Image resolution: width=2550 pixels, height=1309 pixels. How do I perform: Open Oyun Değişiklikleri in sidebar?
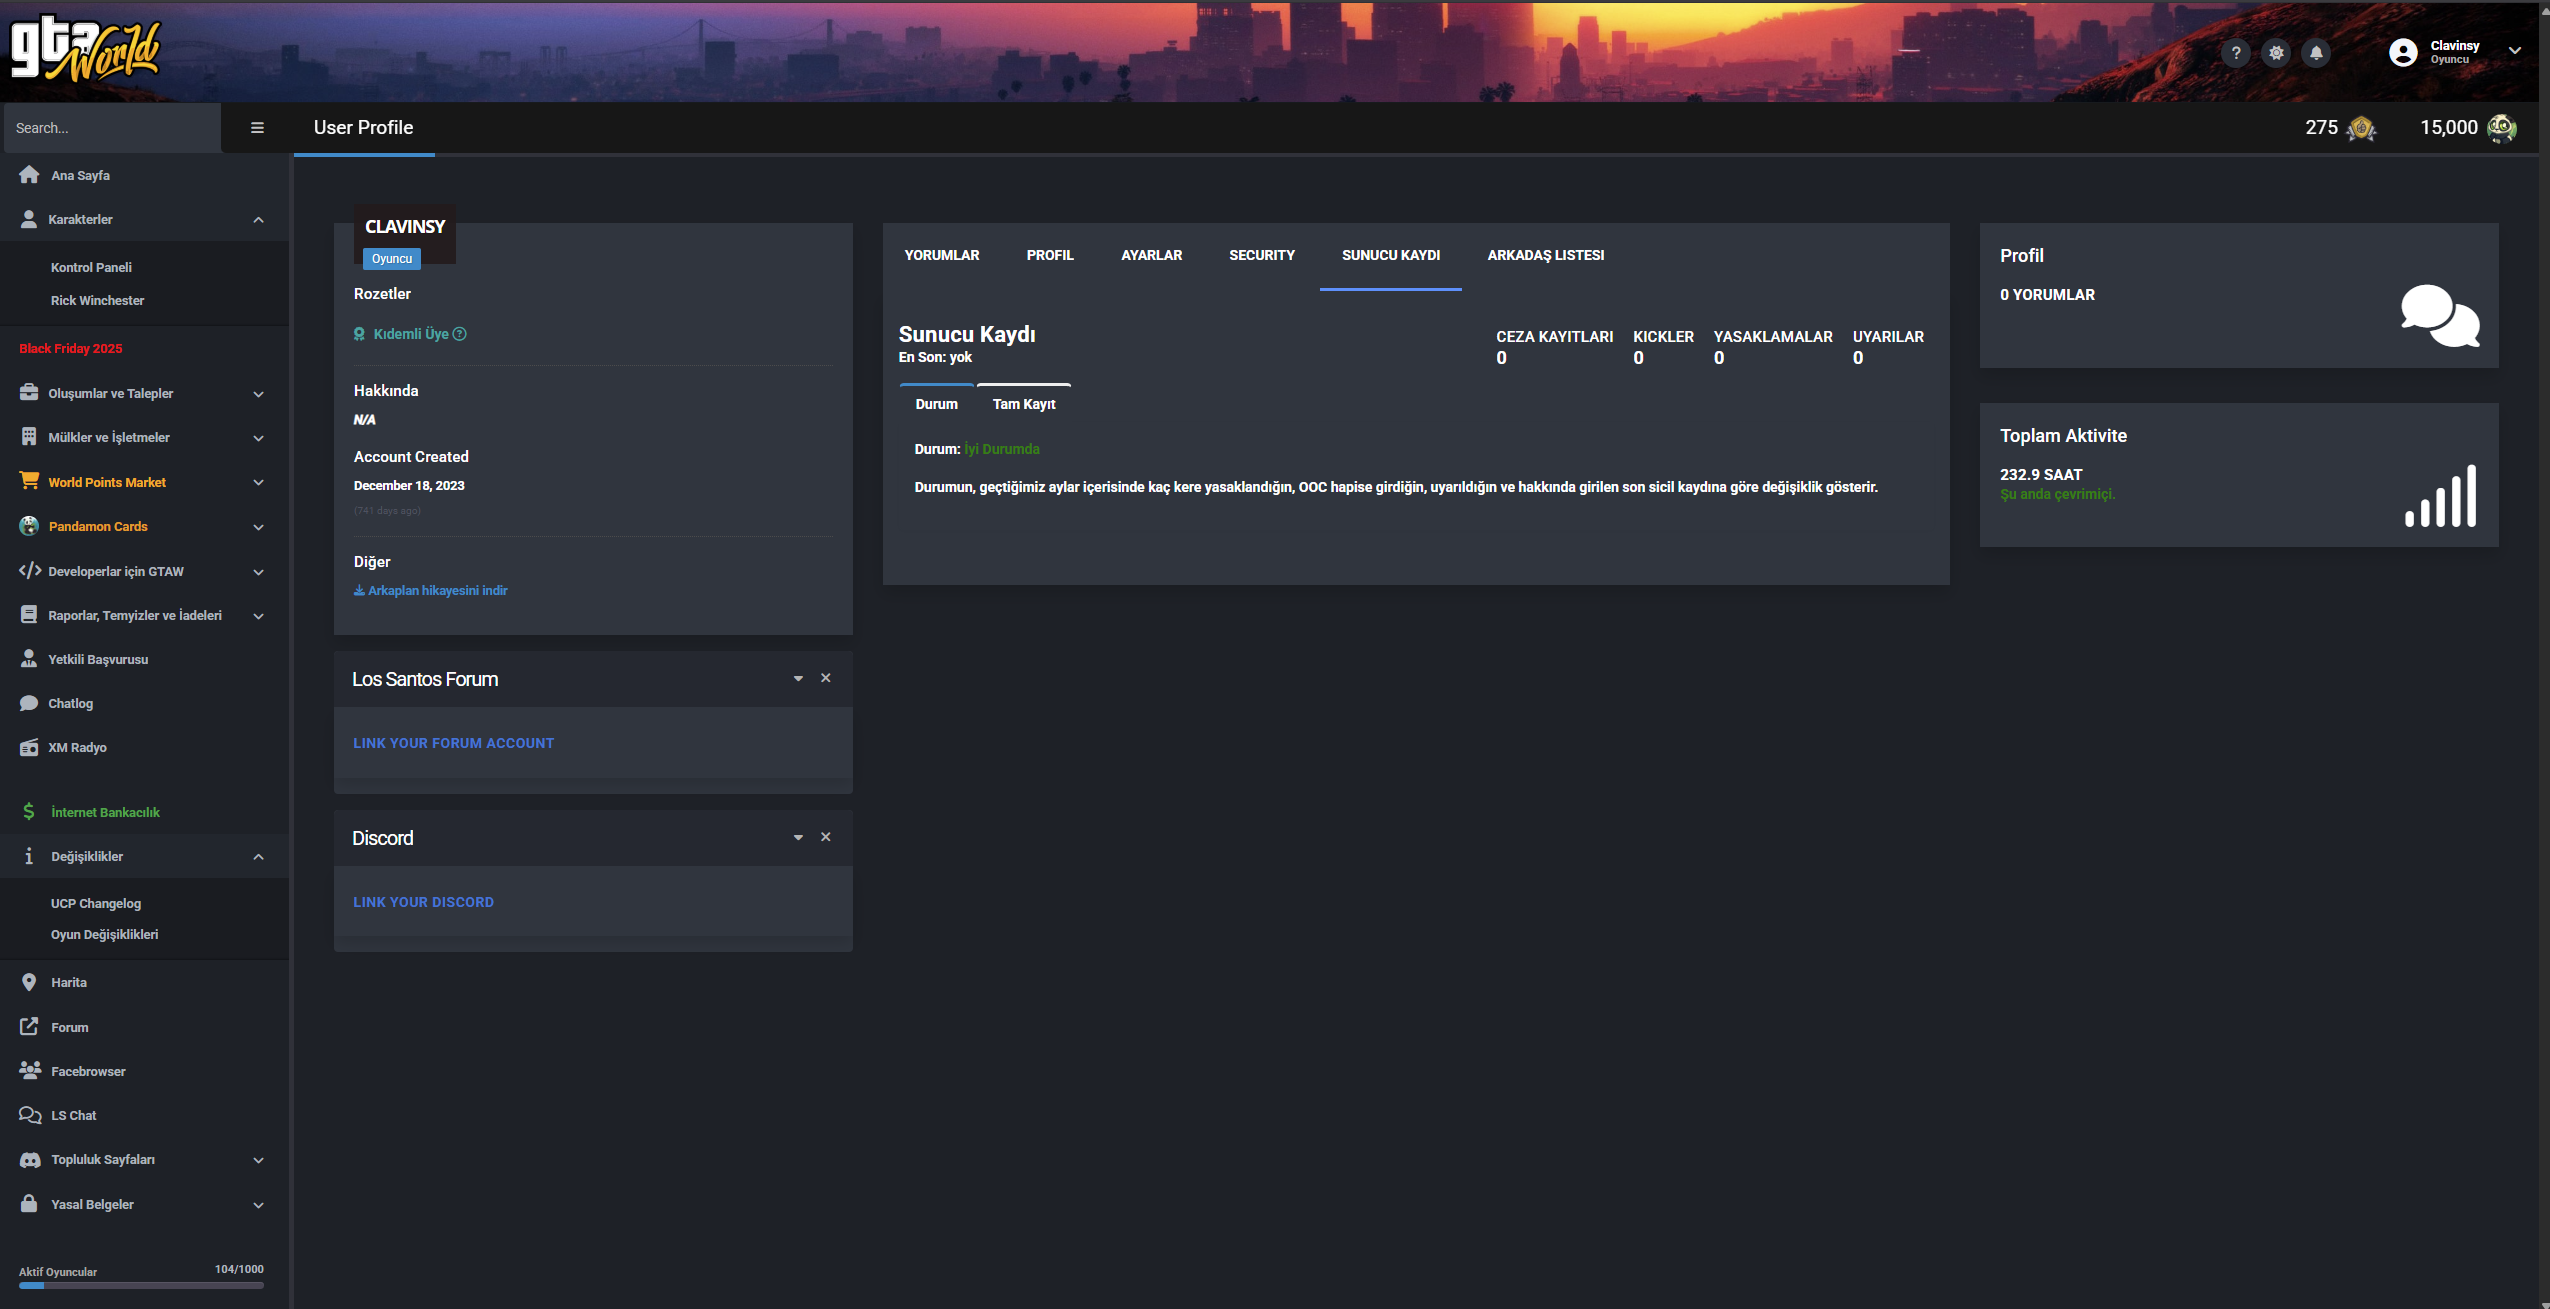point(105,934)
